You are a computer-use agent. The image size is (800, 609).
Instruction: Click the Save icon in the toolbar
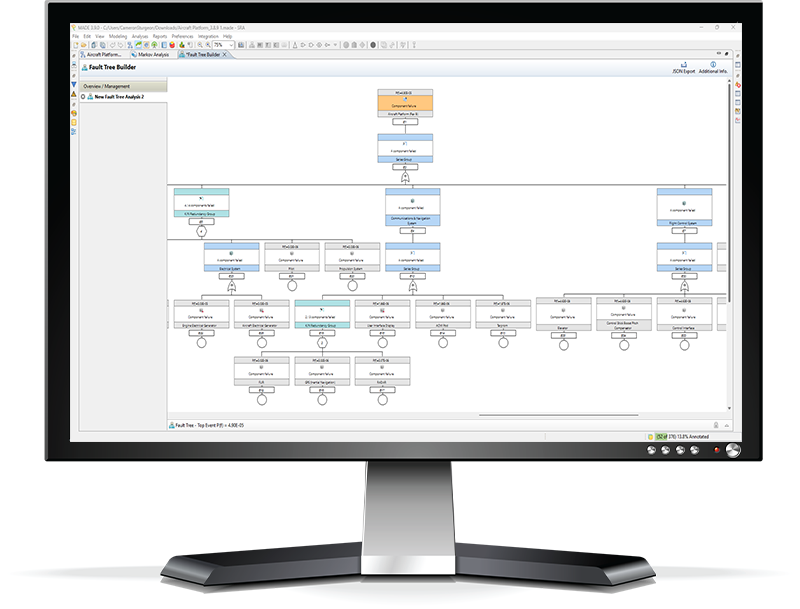click(x=94, y=43)
